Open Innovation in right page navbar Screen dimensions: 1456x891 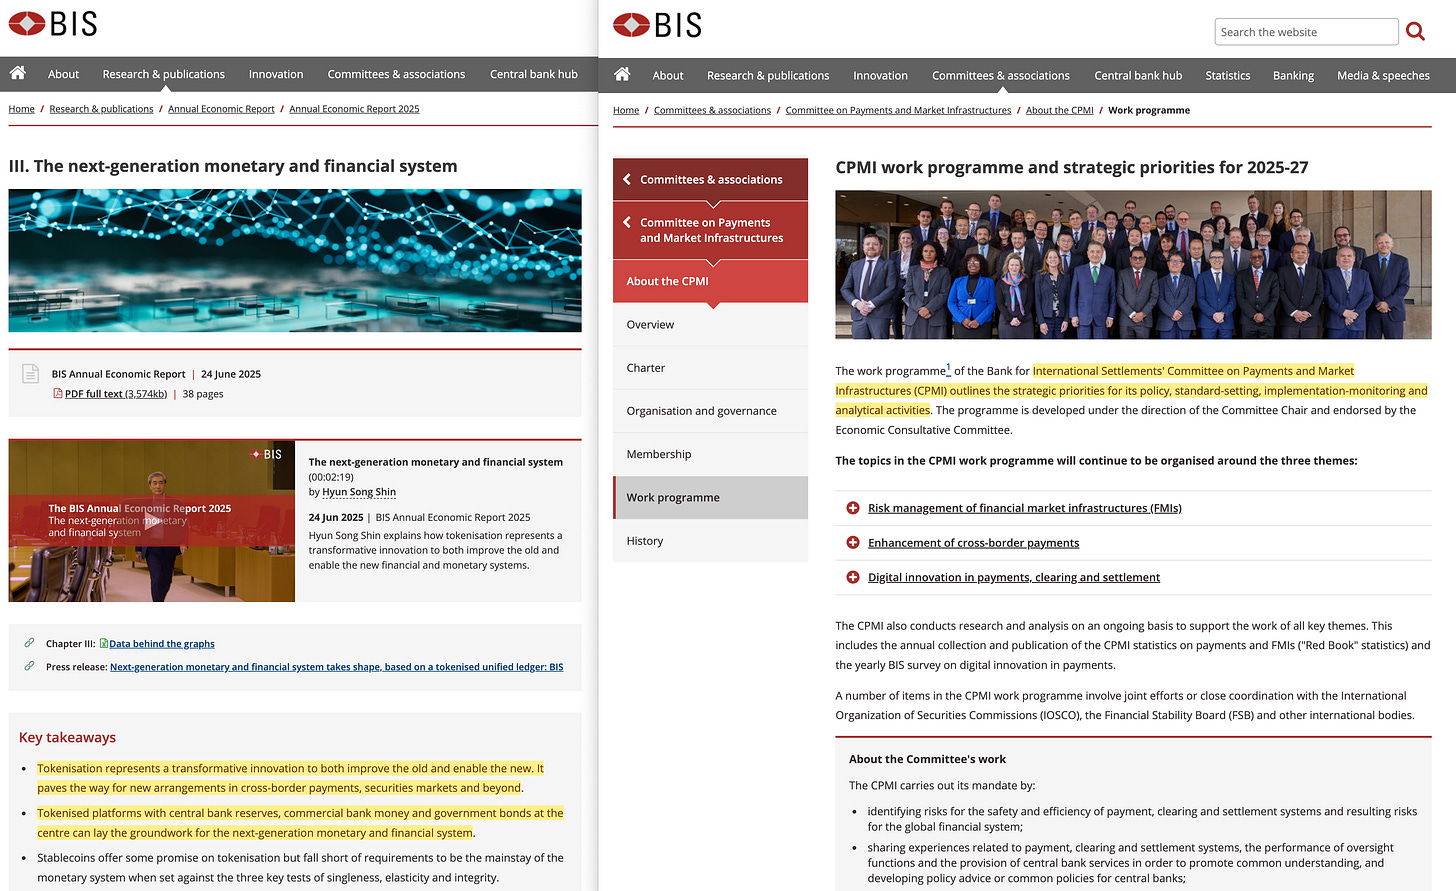[x=880, y=75]
